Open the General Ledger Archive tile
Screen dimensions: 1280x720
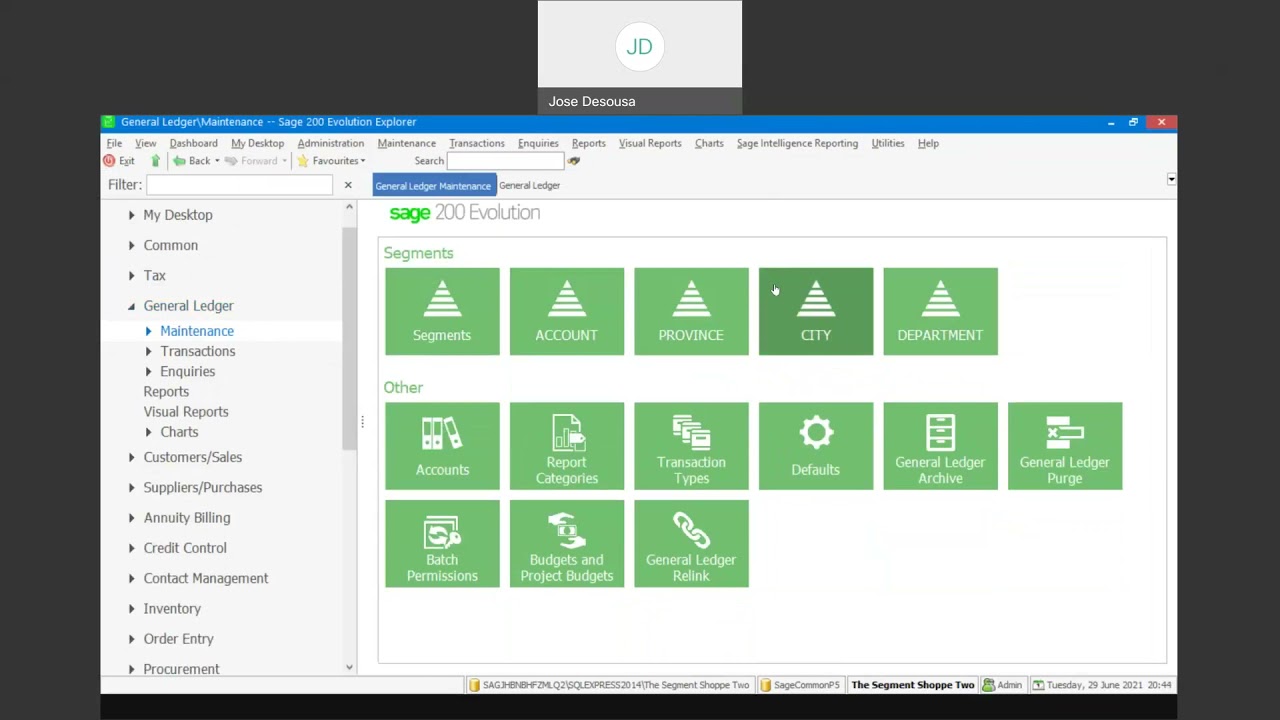click(940, 446)
